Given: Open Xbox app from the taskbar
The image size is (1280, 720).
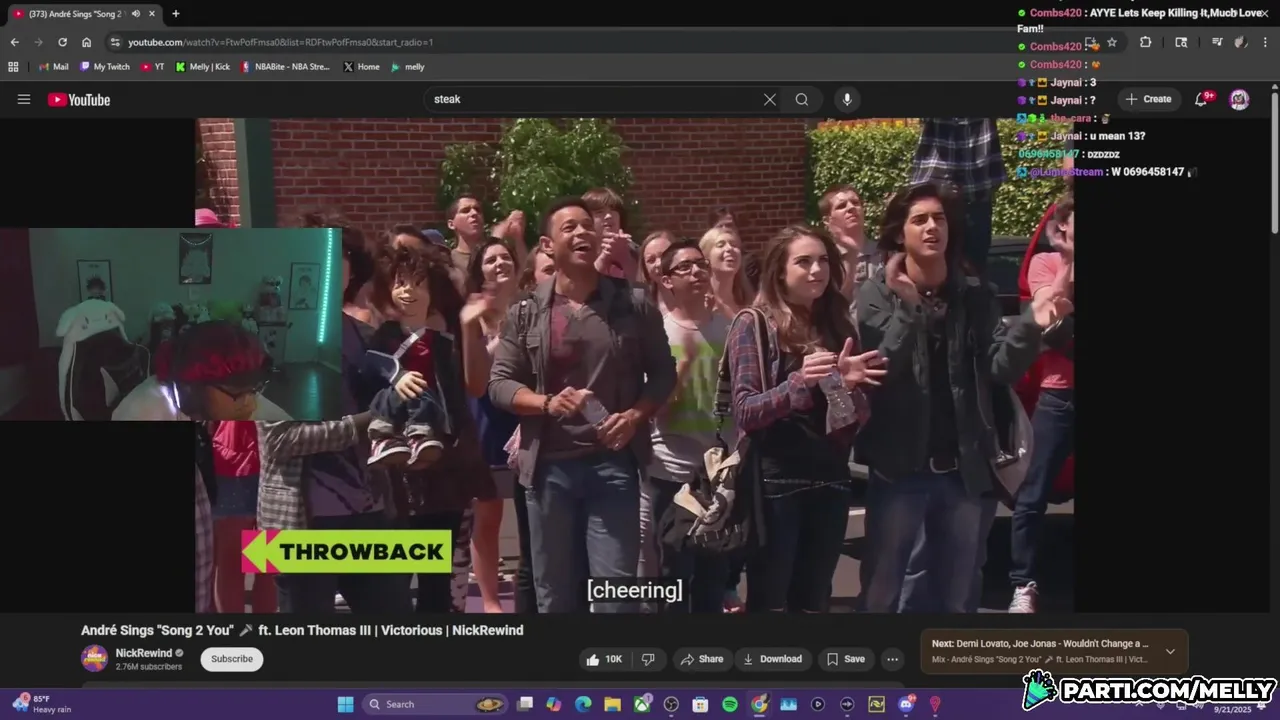Looking at the screenshot, I should (x=642, y=704).
